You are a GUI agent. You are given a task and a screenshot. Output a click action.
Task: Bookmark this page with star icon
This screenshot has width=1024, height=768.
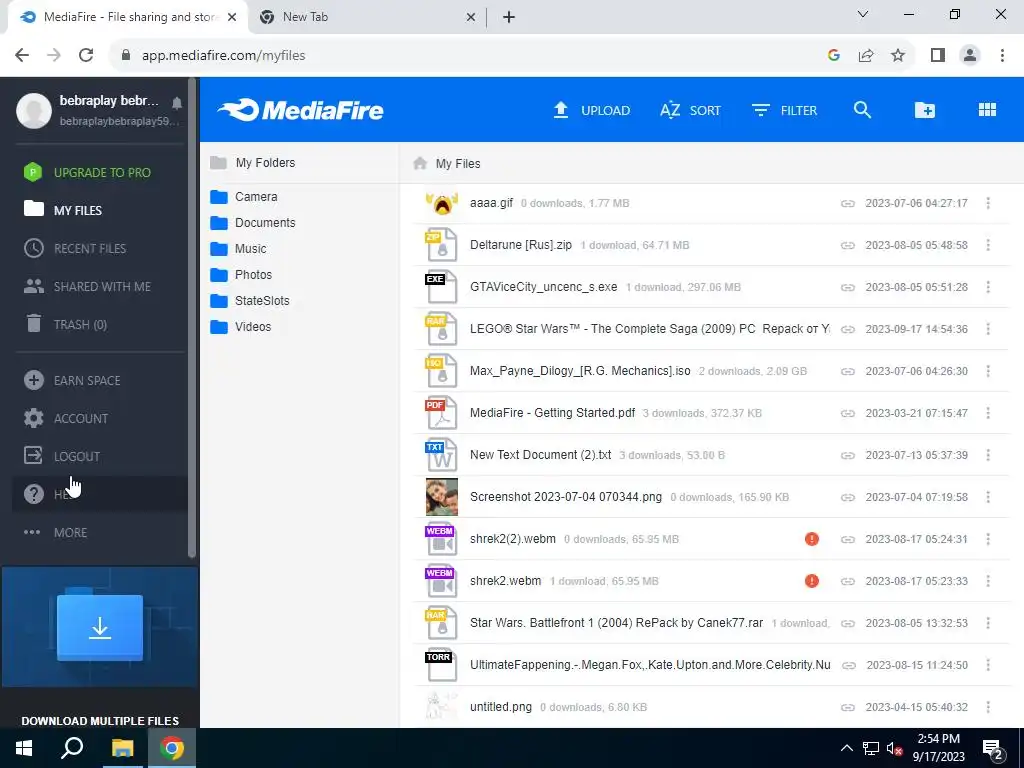point(898,56)
